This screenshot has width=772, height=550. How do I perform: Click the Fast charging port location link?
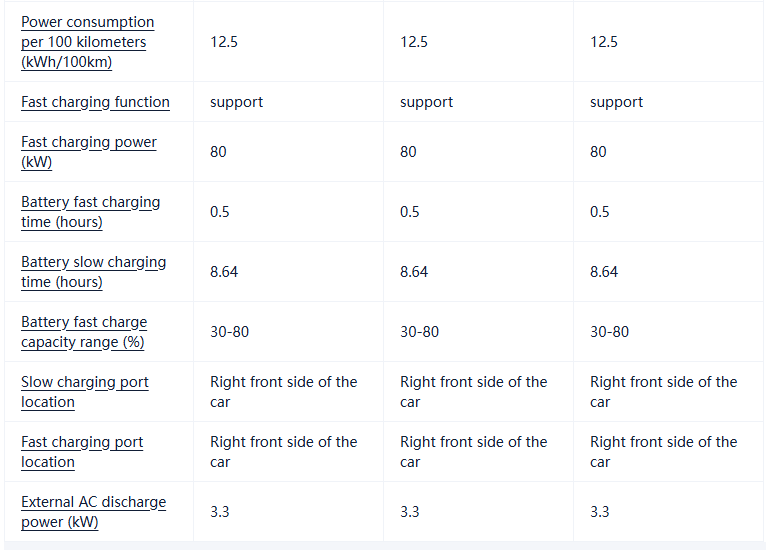click(82, 452)
